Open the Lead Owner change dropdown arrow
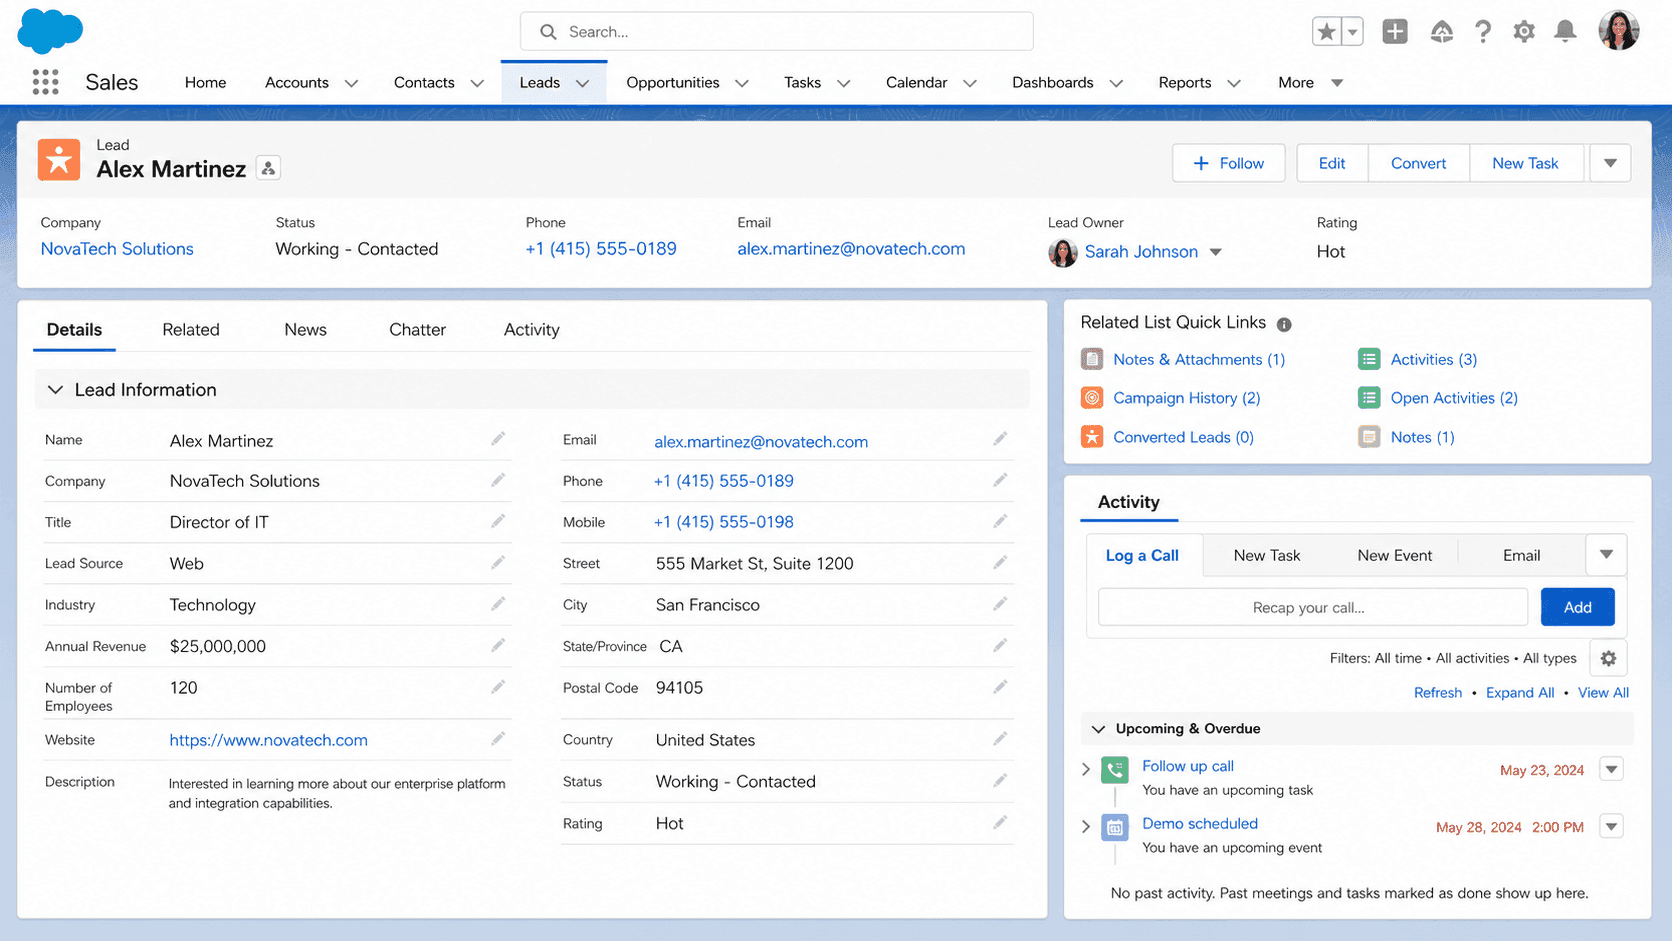1672x941 pixels. [x=1216, y=252]
